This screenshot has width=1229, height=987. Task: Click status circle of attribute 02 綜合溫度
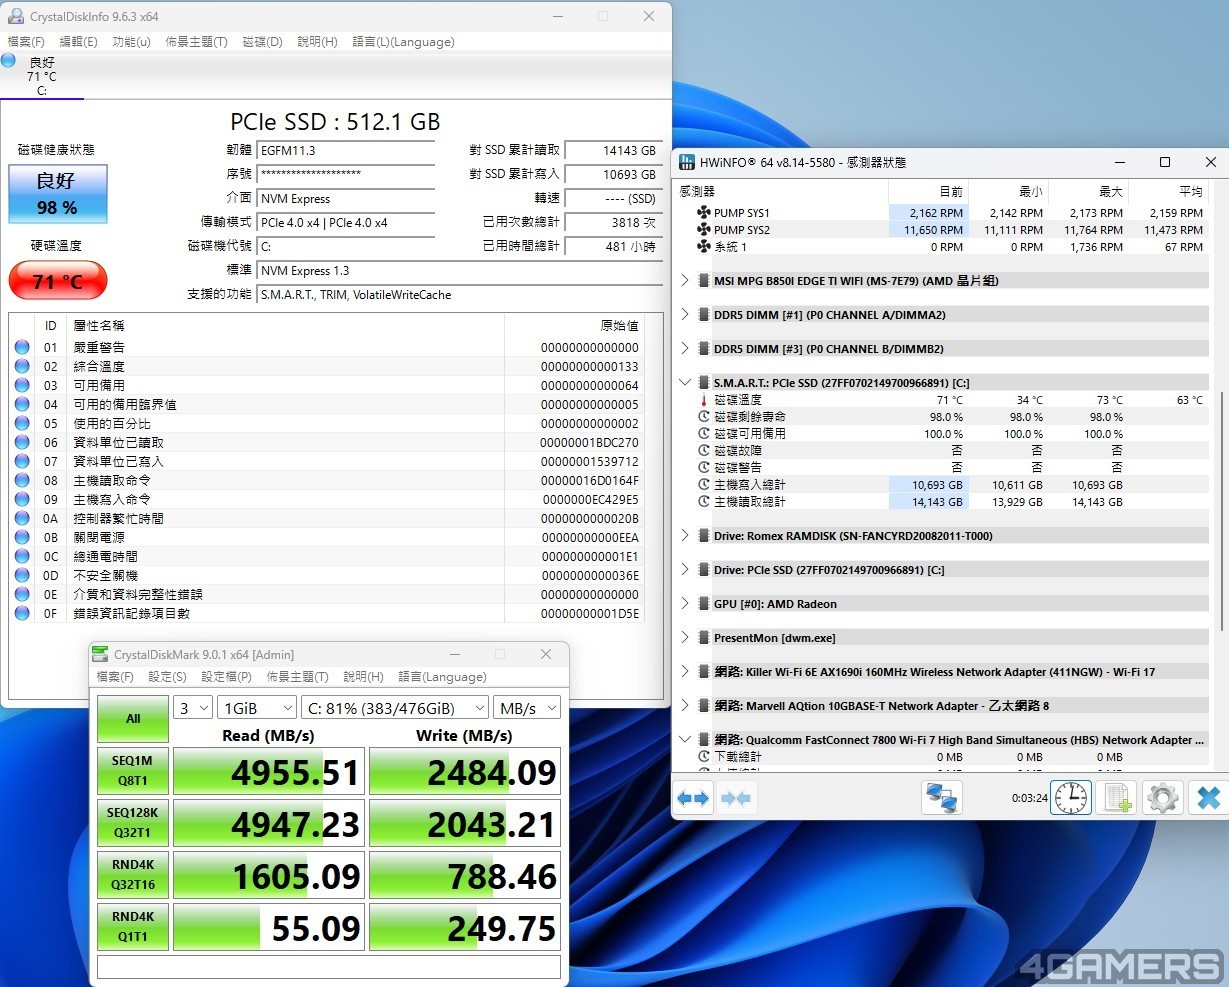coord(22,366)
